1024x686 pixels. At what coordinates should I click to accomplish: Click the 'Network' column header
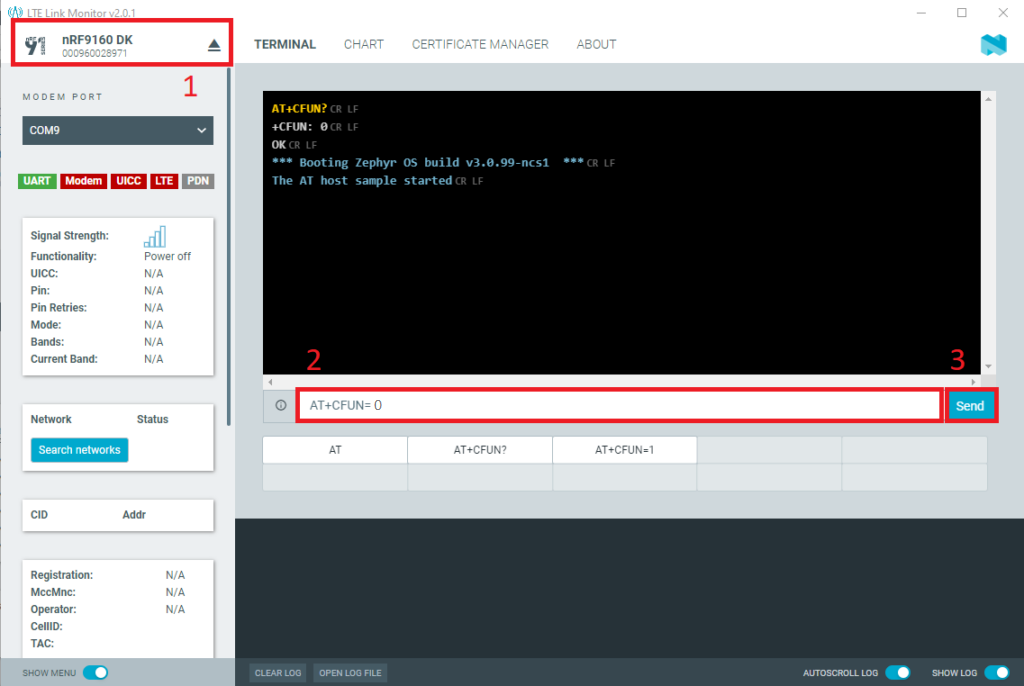(51, 419)
